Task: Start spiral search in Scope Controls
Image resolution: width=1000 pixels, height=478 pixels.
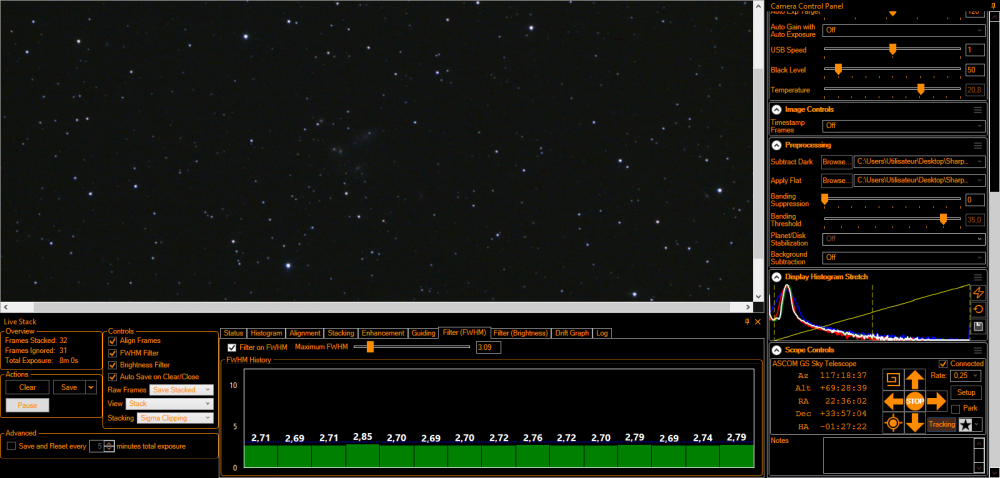Action: [893, 380]
